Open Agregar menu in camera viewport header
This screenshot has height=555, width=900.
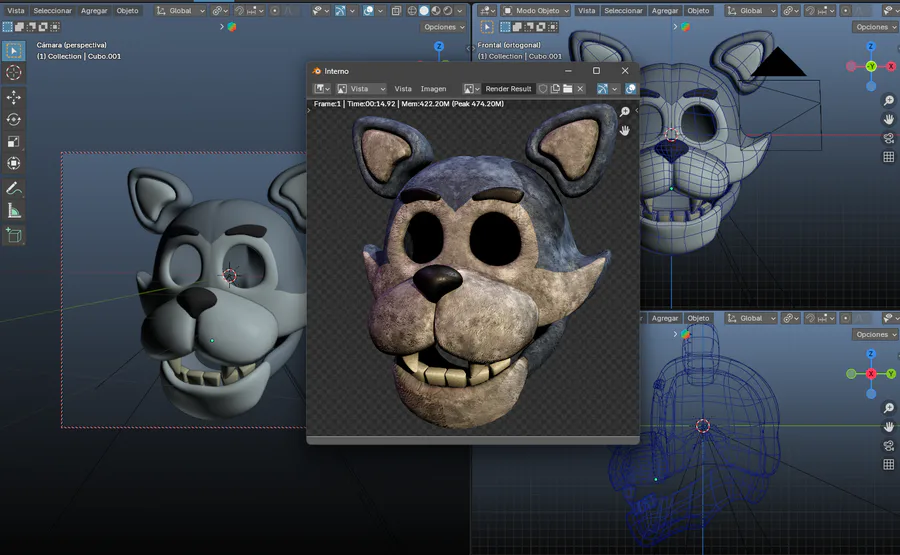click(94, 10)
